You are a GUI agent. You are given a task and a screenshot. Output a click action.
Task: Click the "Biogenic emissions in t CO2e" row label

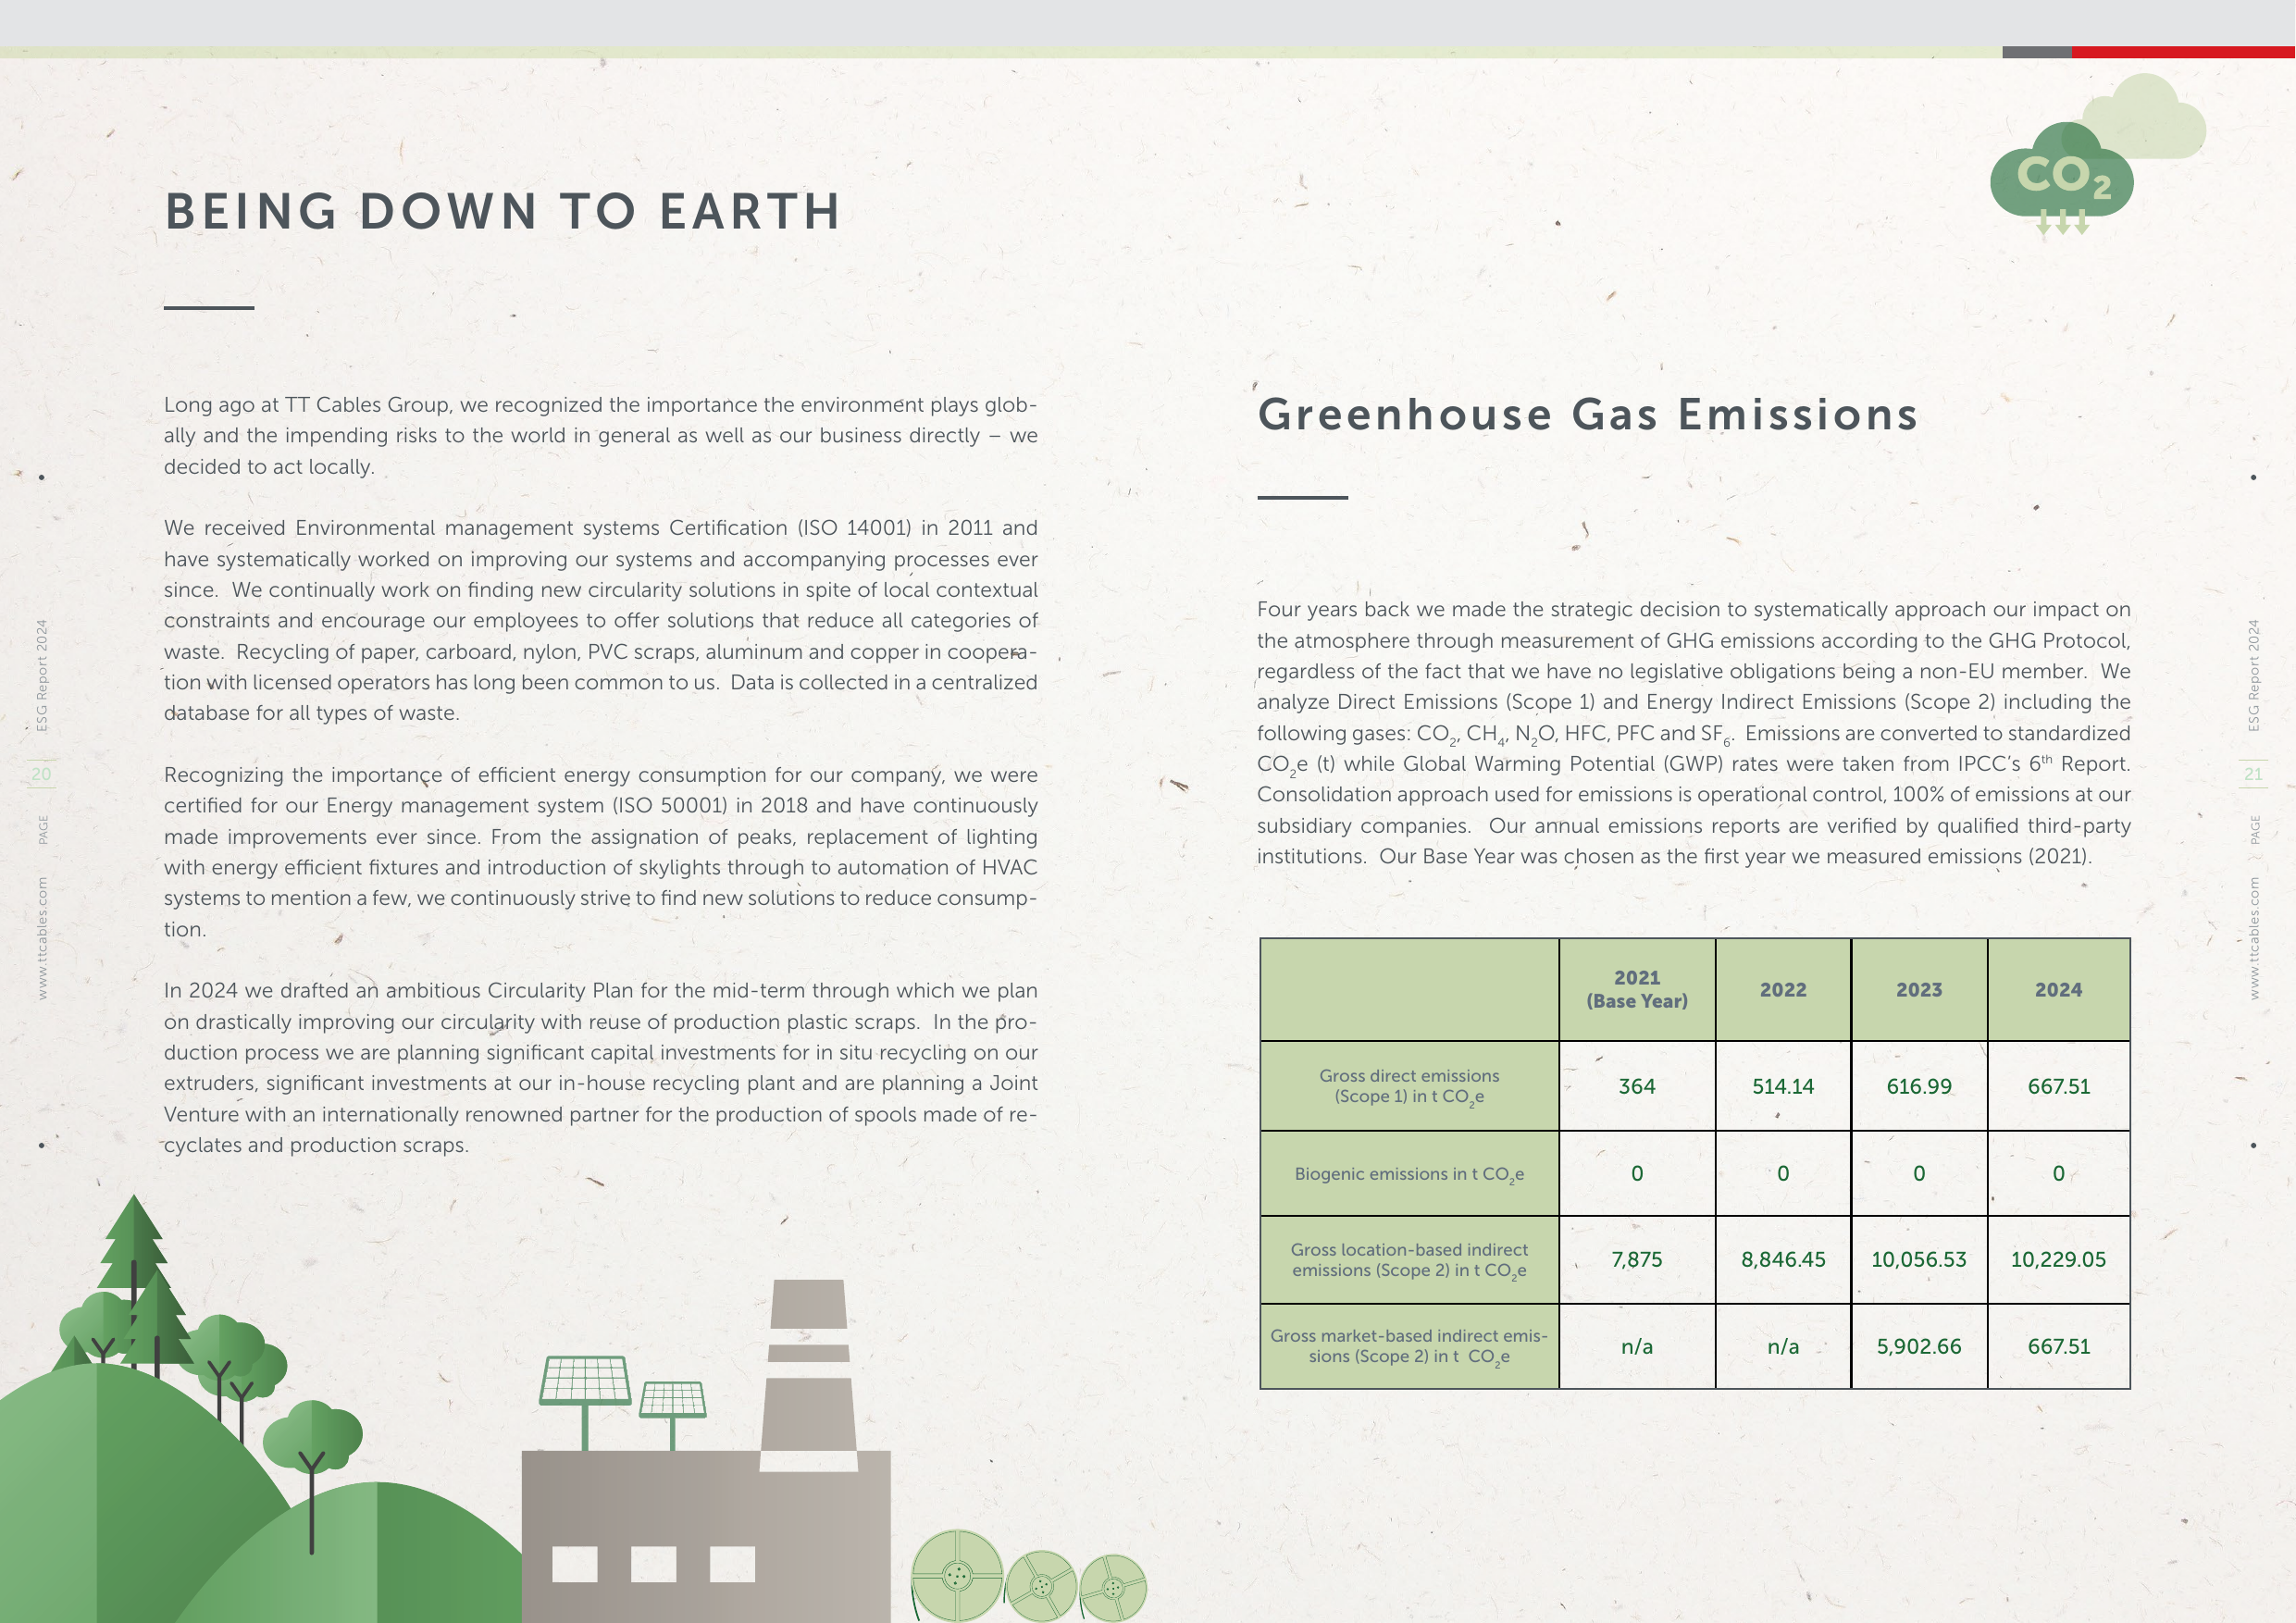pos(1408,1174)
